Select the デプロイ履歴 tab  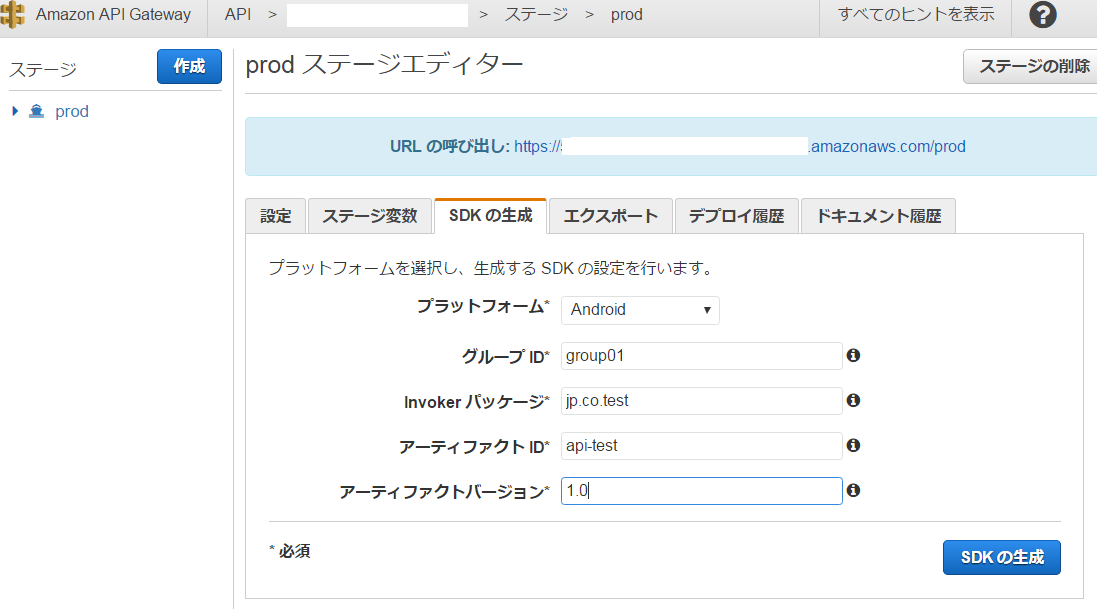click(737, 215)
